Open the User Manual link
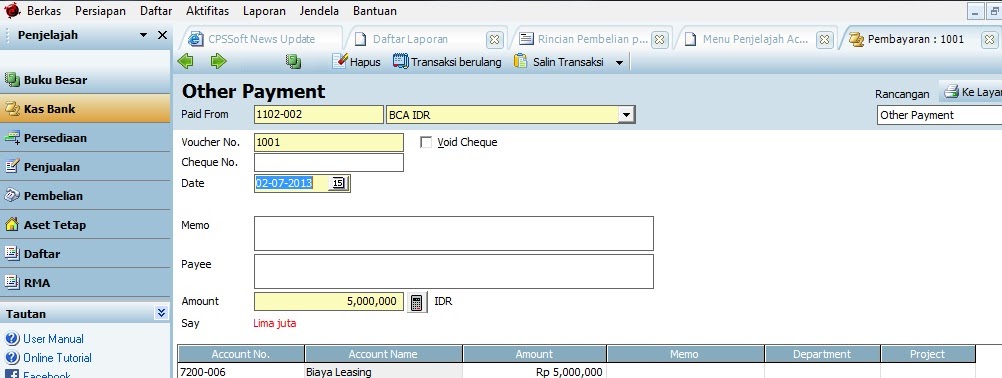Viewport: 1002px width, 378px height. coord(53,339)
